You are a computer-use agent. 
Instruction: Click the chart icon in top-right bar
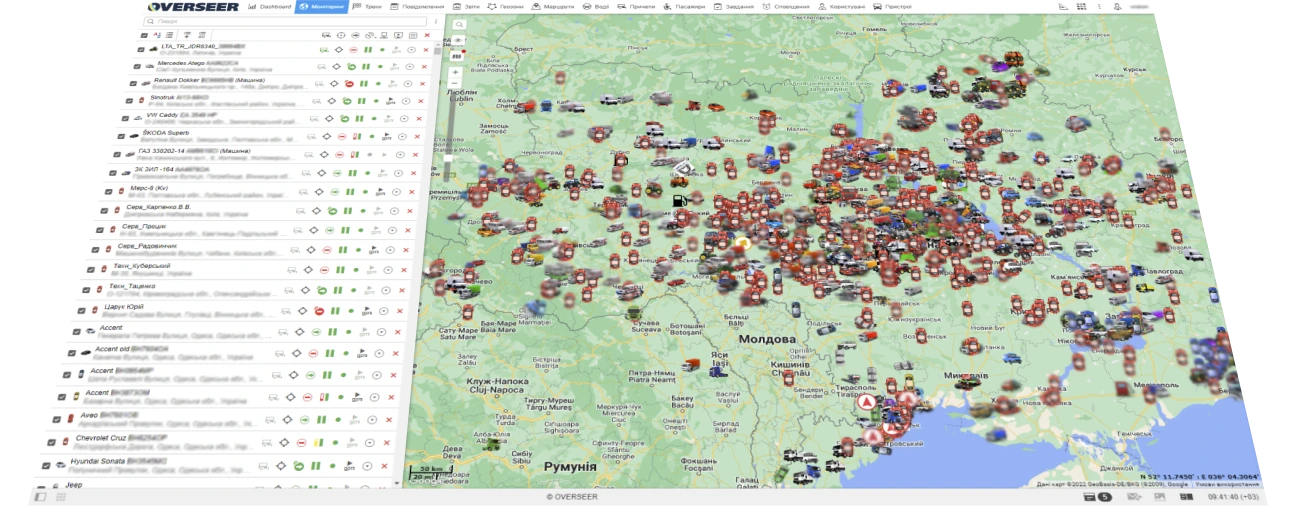[x=1064, y=6]
